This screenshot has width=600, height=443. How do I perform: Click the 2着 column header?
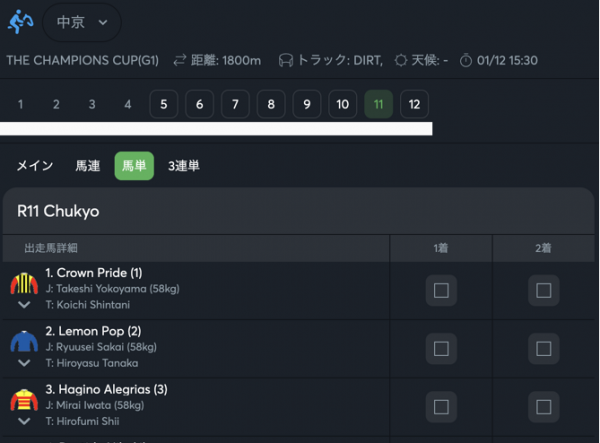(x=543, y=248)
